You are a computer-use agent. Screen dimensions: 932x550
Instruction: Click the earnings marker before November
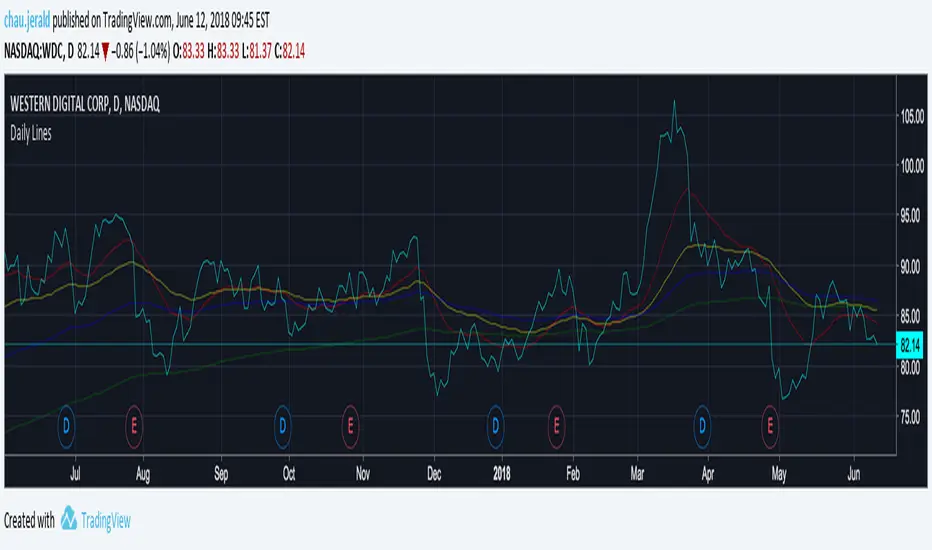[x=350, y=426]
